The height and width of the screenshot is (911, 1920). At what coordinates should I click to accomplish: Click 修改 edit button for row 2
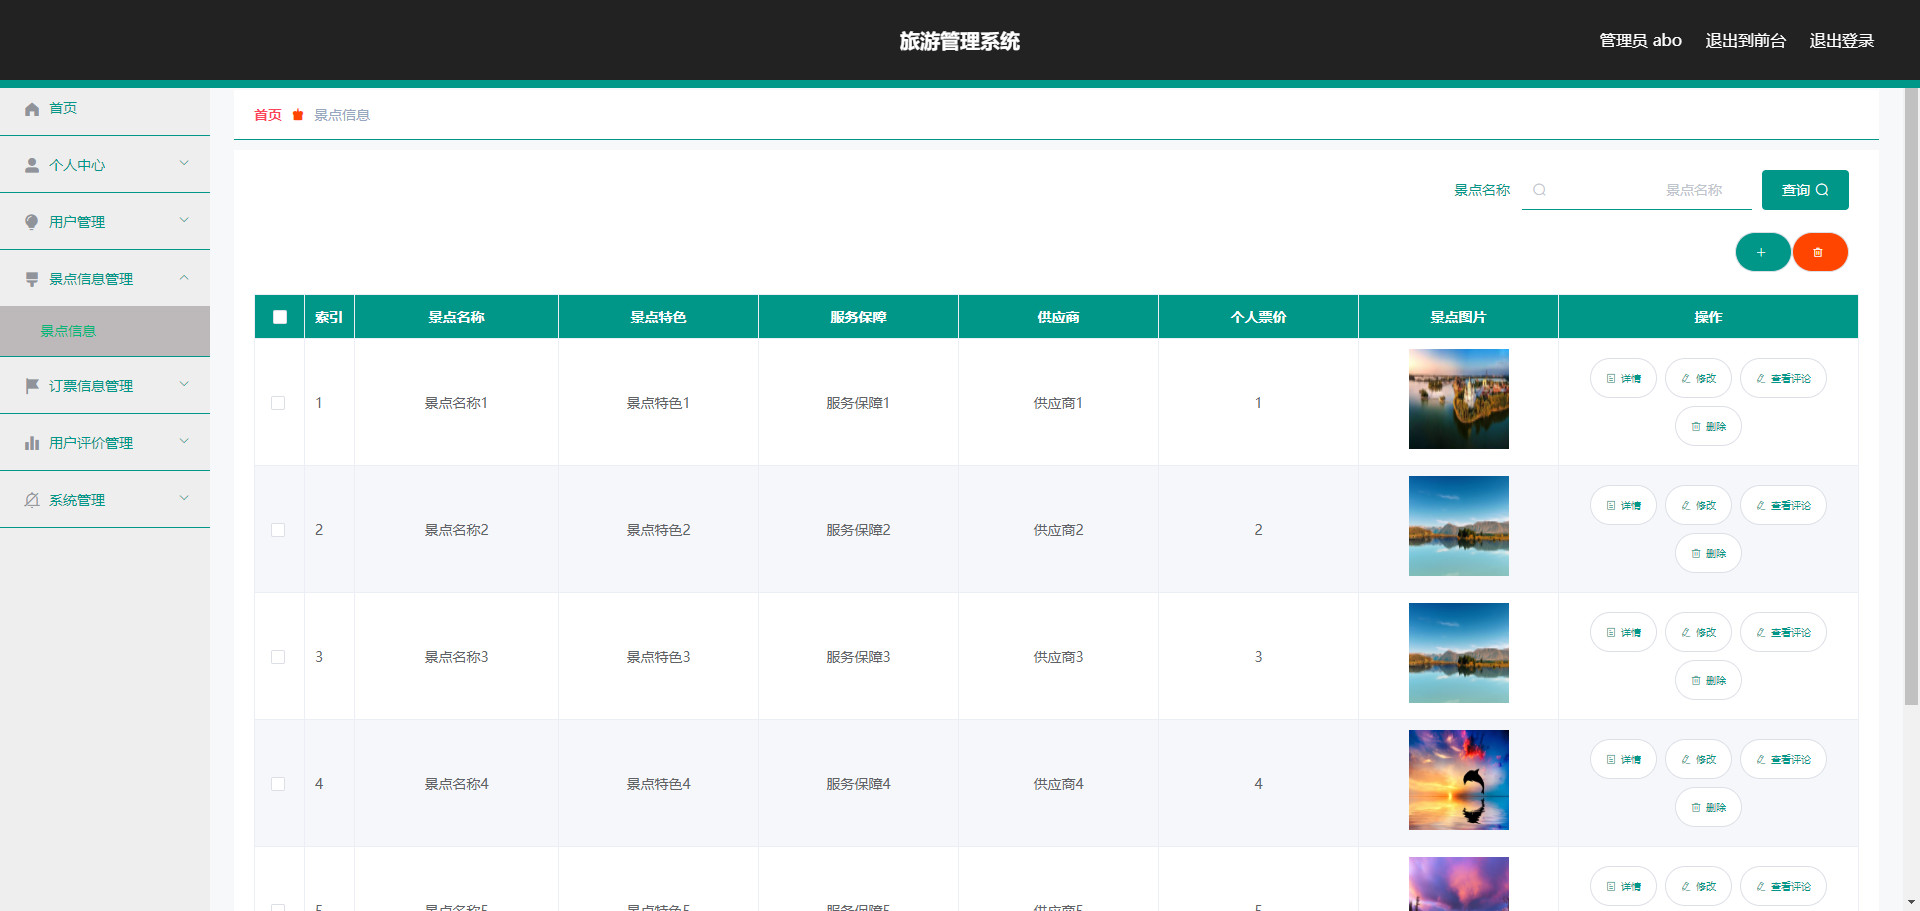click(1698, 505)
